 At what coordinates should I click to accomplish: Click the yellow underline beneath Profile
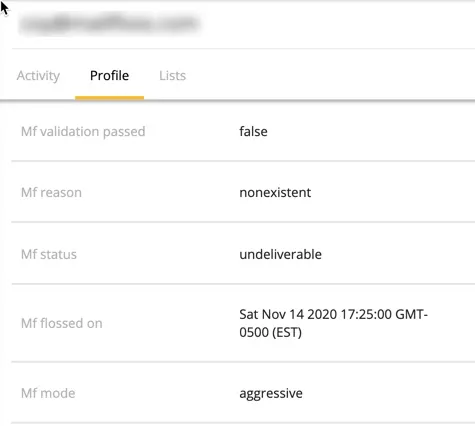click(109, 98)
